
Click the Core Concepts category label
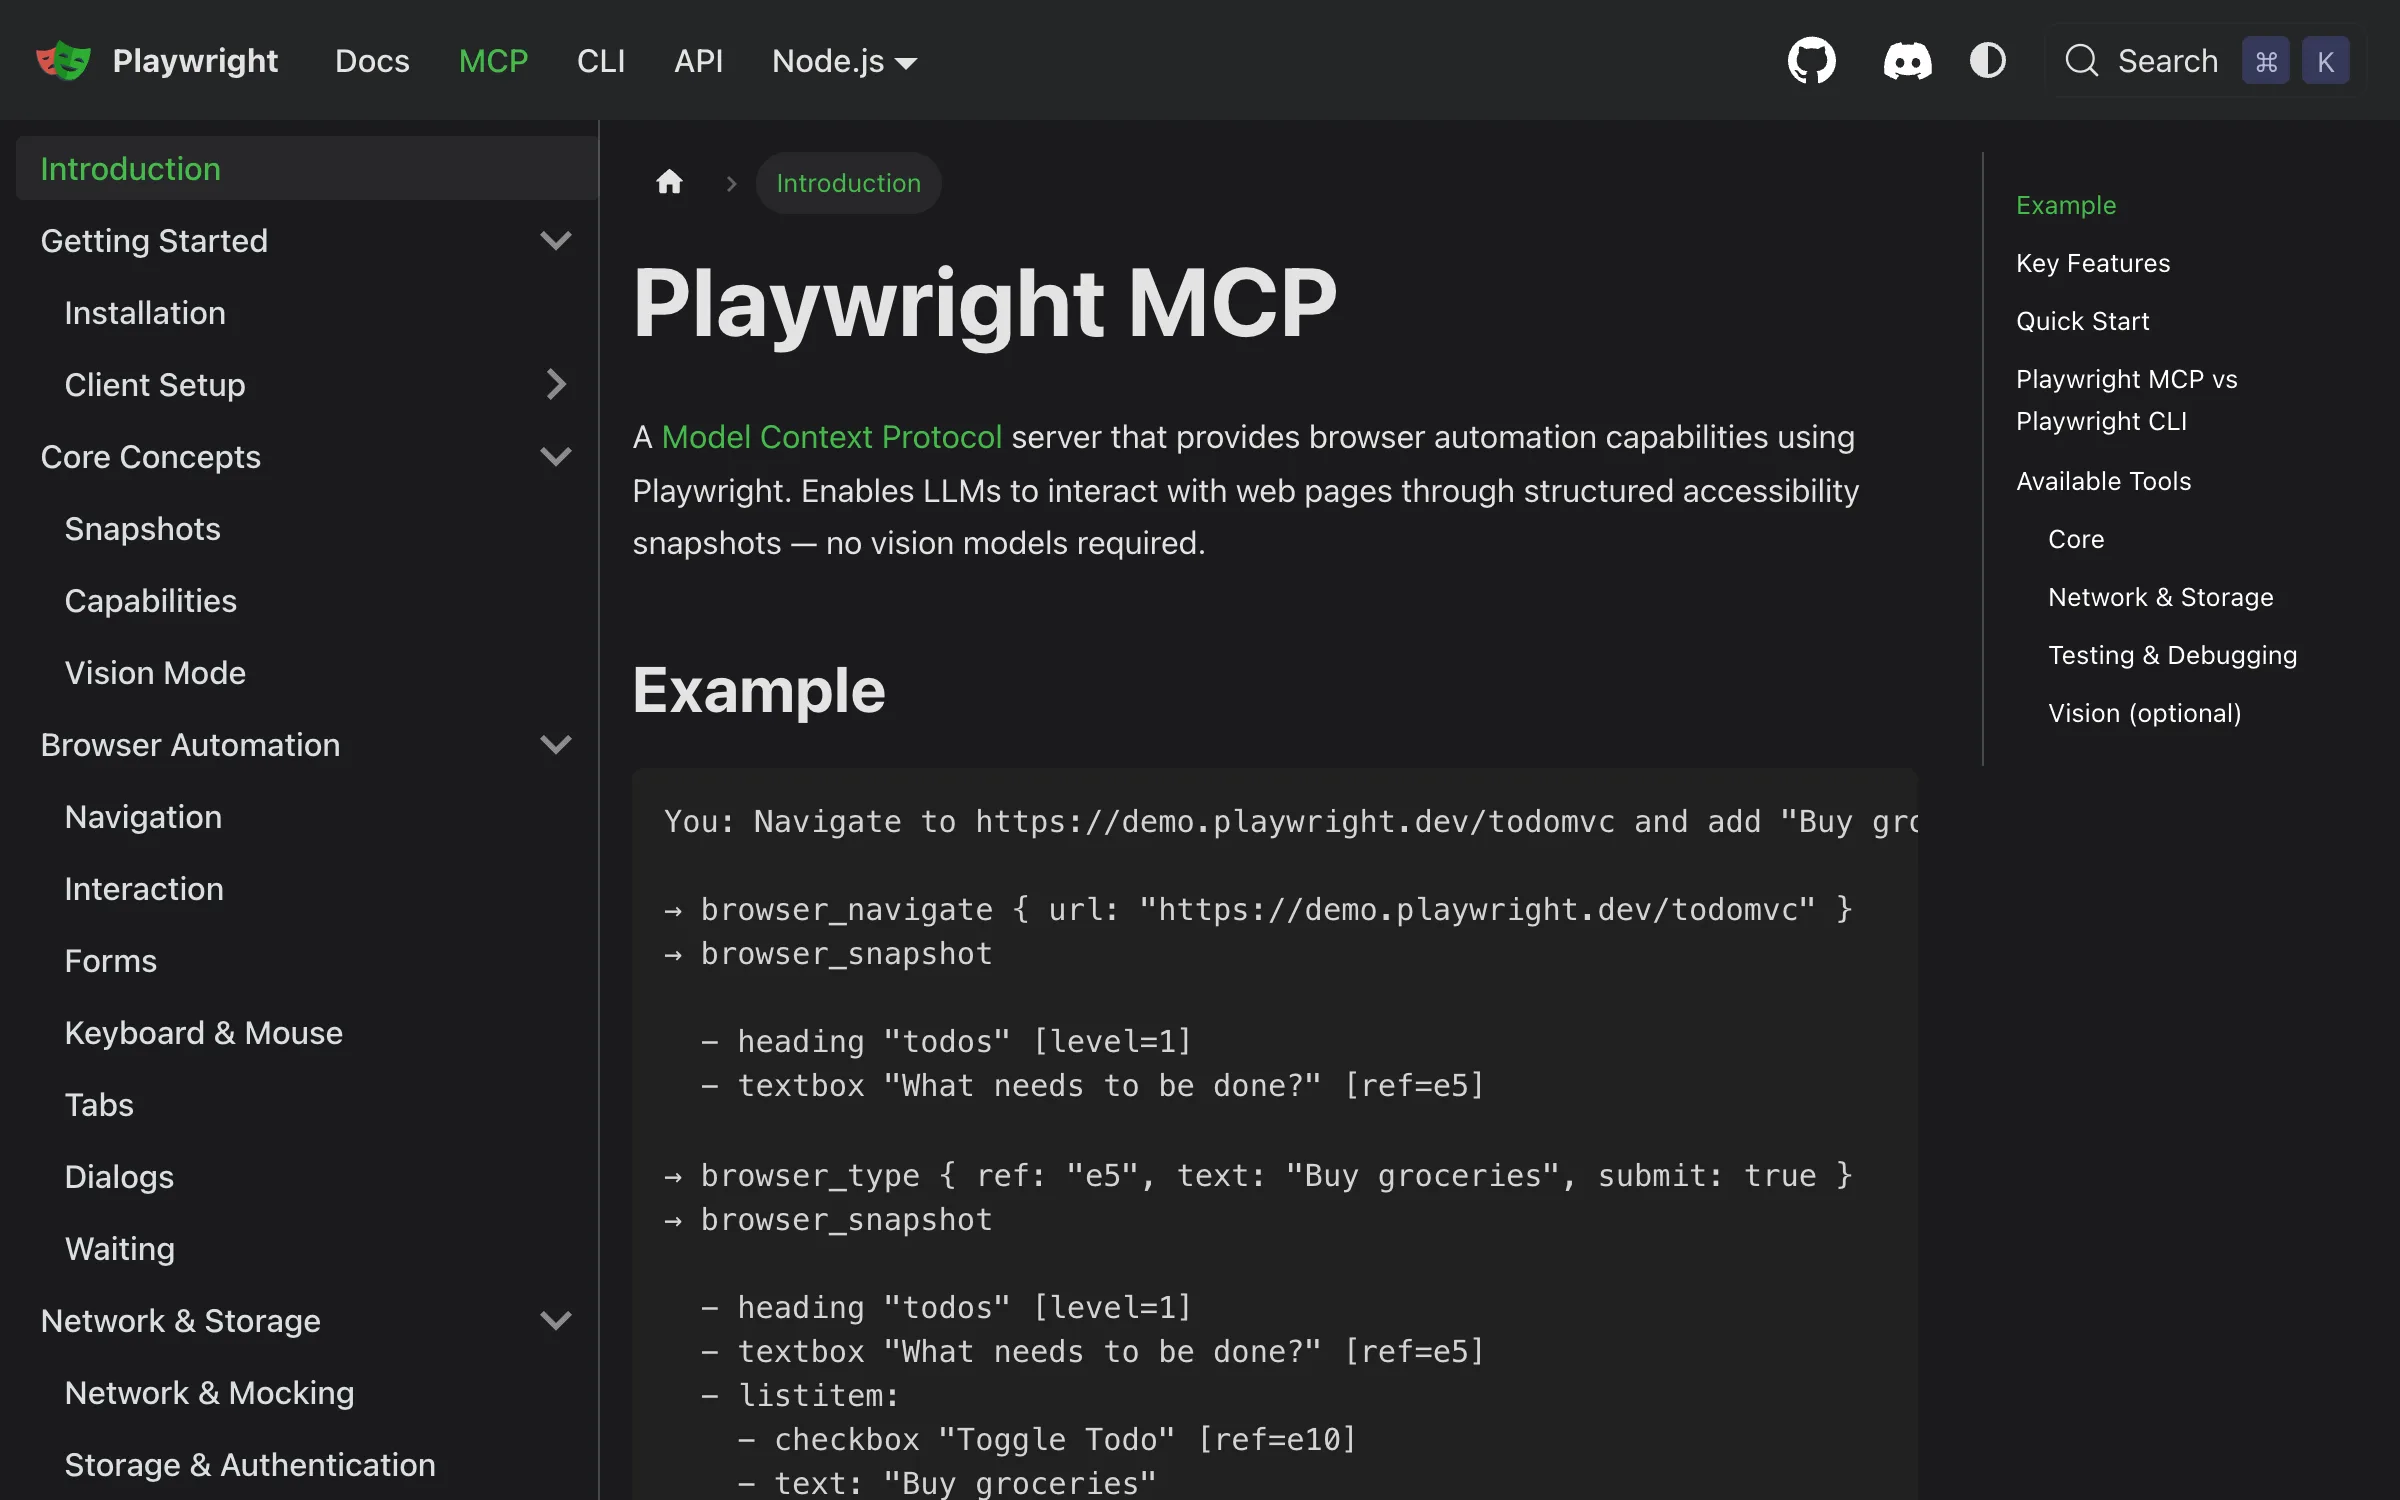[150, 457]
